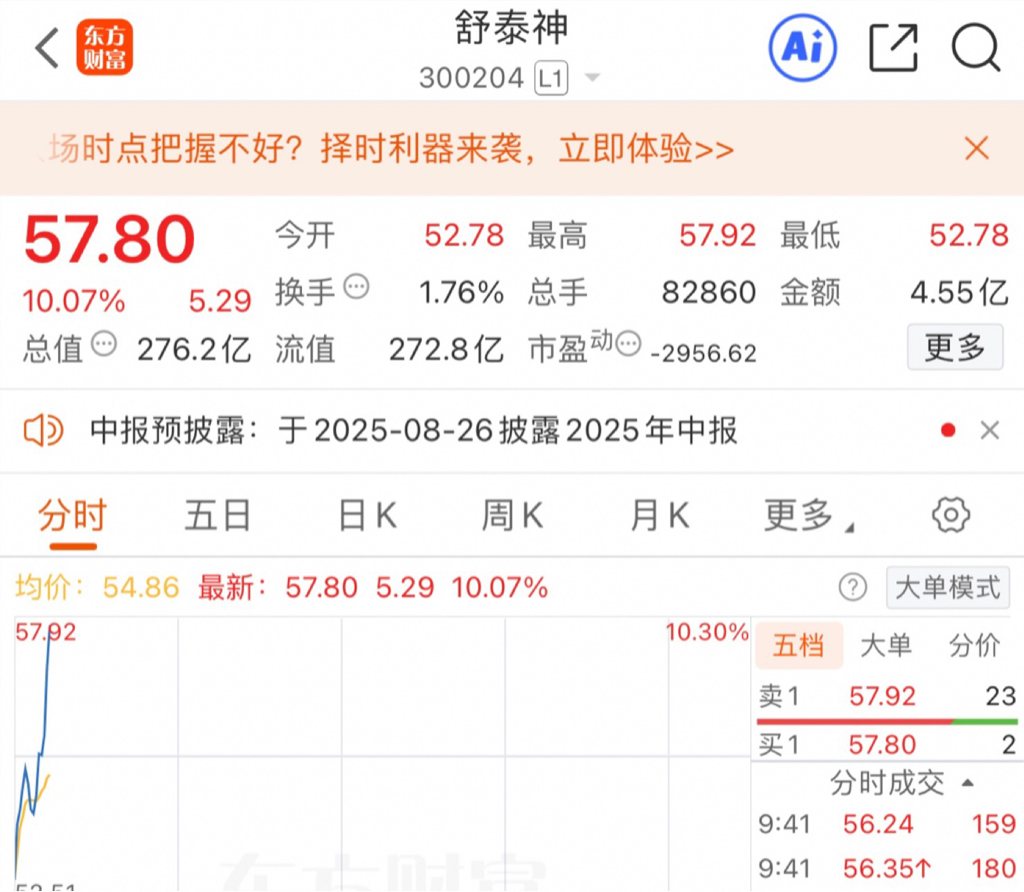Tap the intraday price chart area
This screenshot has width=1024, height=892.
(383, 754)
